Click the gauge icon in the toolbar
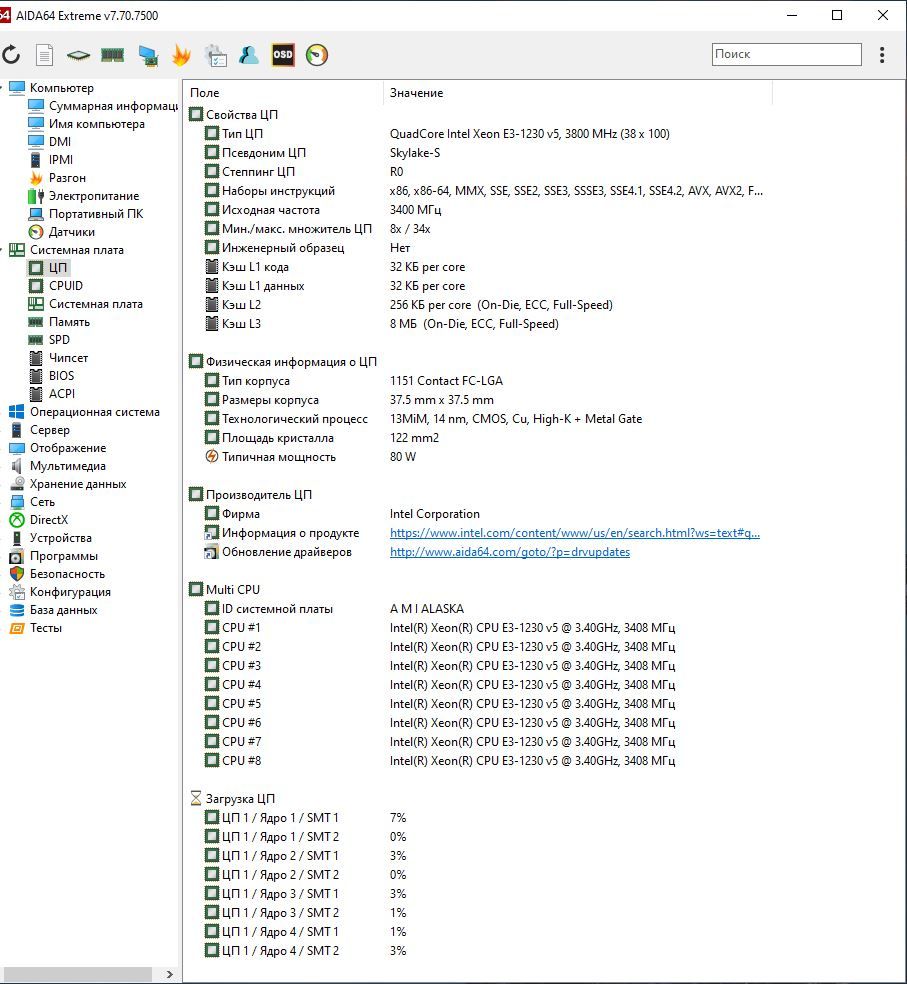Viewport: 907px width, 984px height. pos(317,55)
